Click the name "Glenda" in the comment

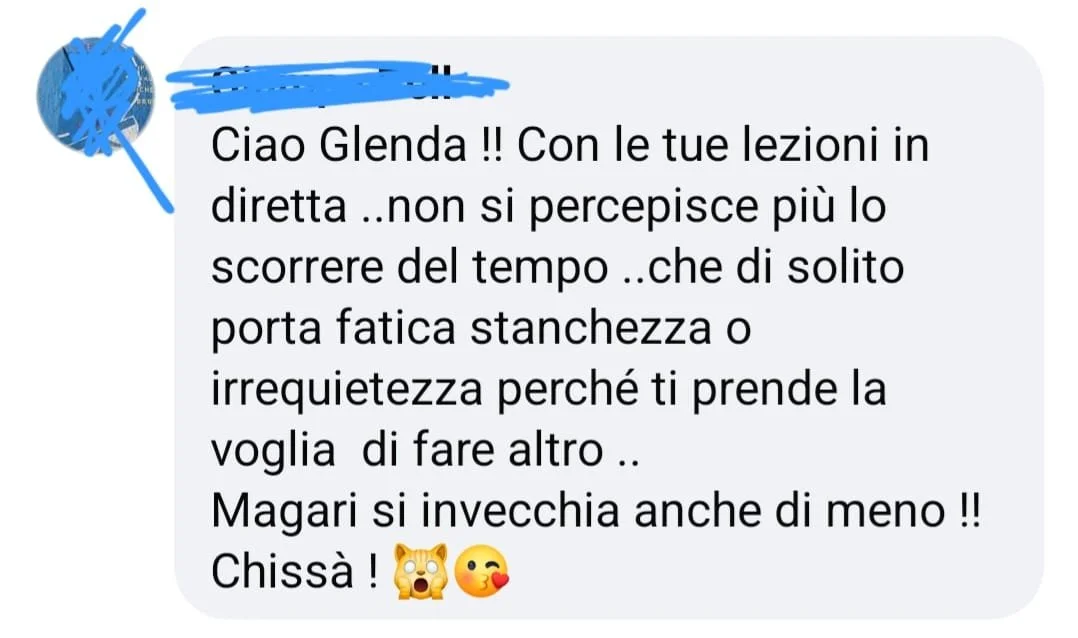[x=394, y=146]
